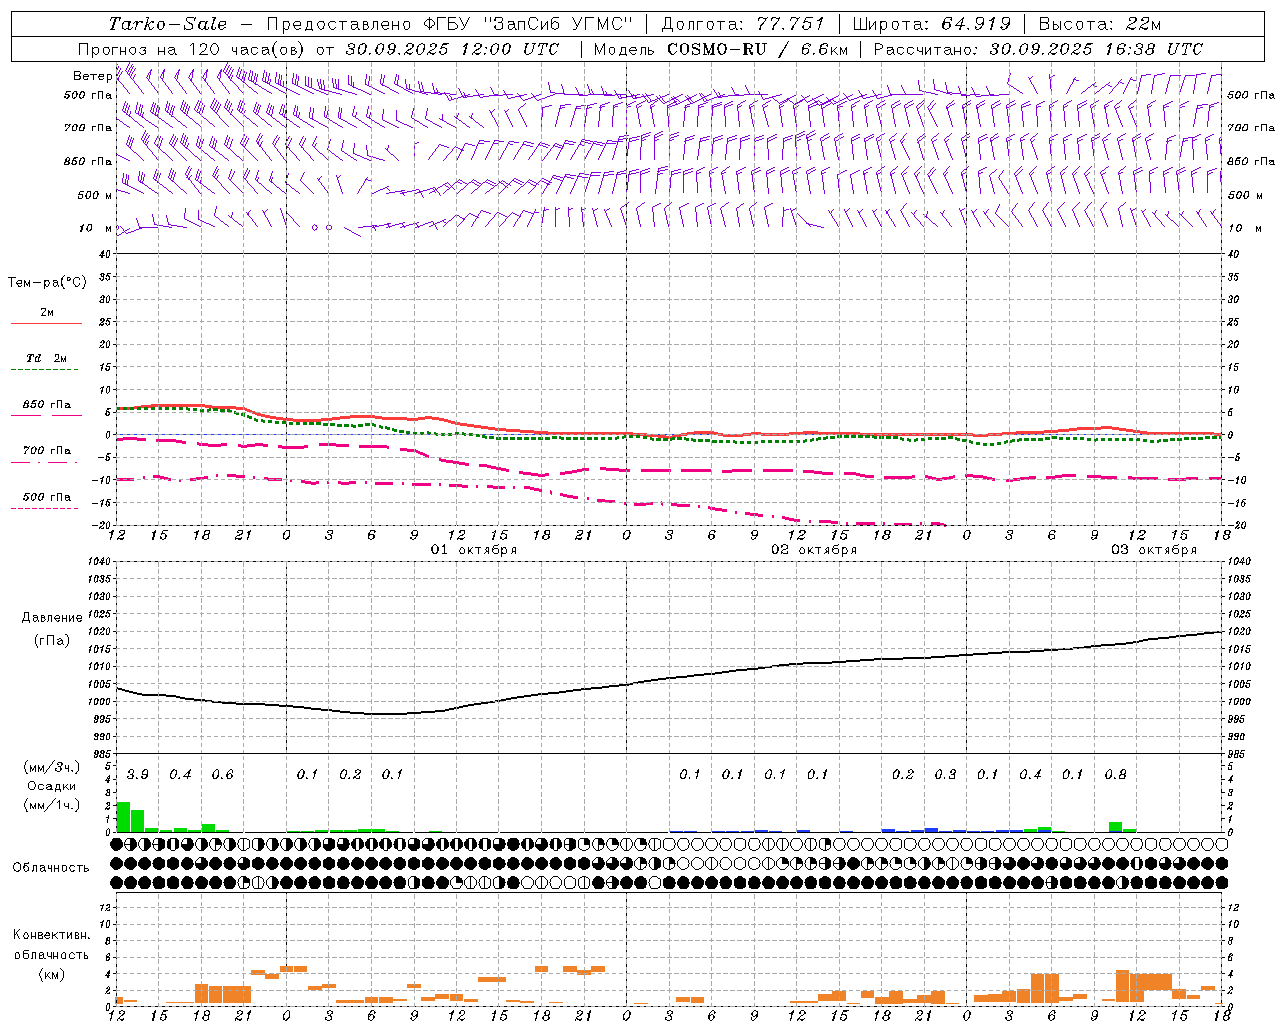Click the Рассчитано 30.09.2025 16:38 UTC timestamp
Screen dimensions: 1280x1024
point(1038,49)
